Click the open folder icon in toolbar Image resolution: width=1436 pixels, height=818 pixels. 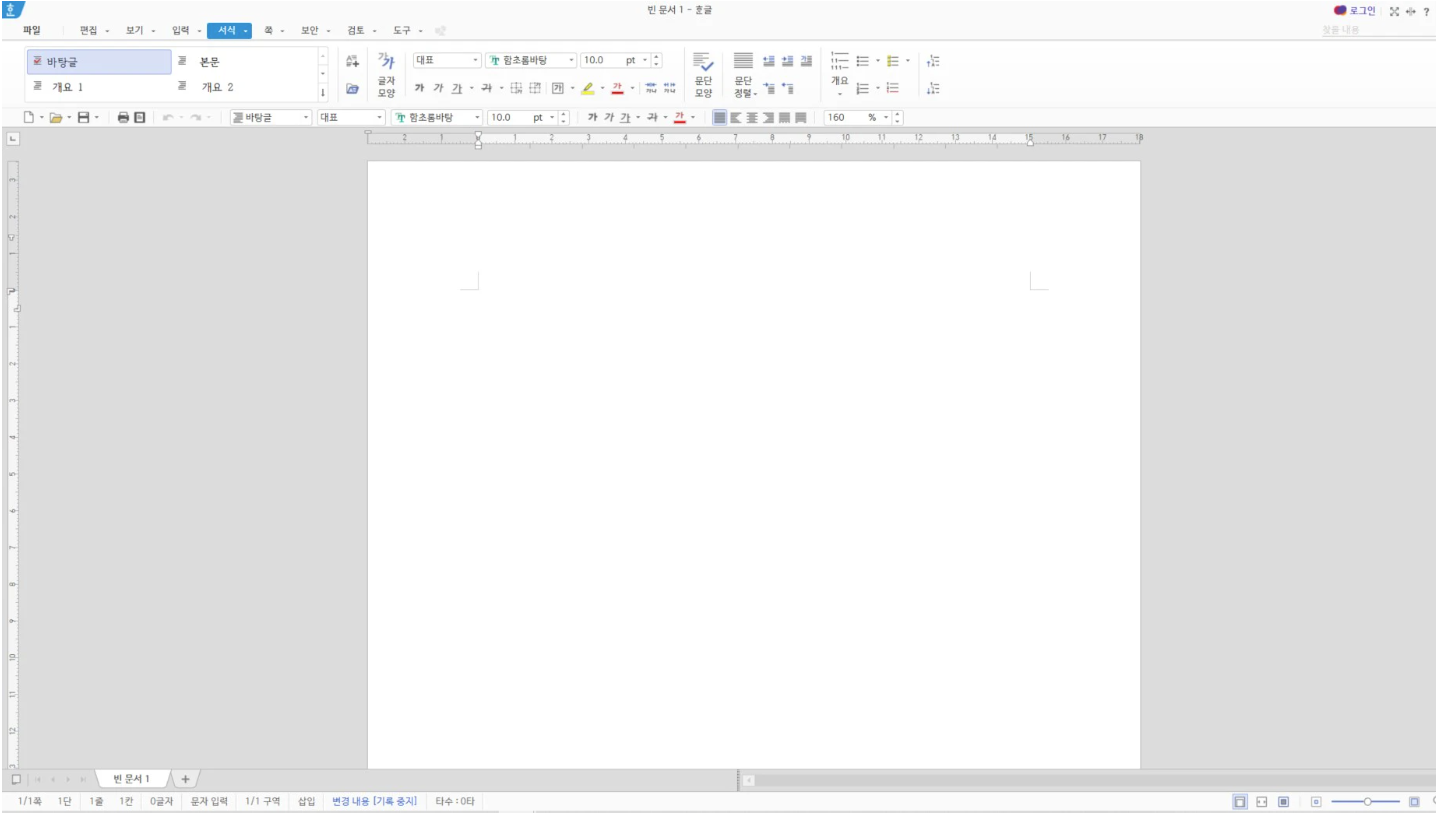pos(57,117)
